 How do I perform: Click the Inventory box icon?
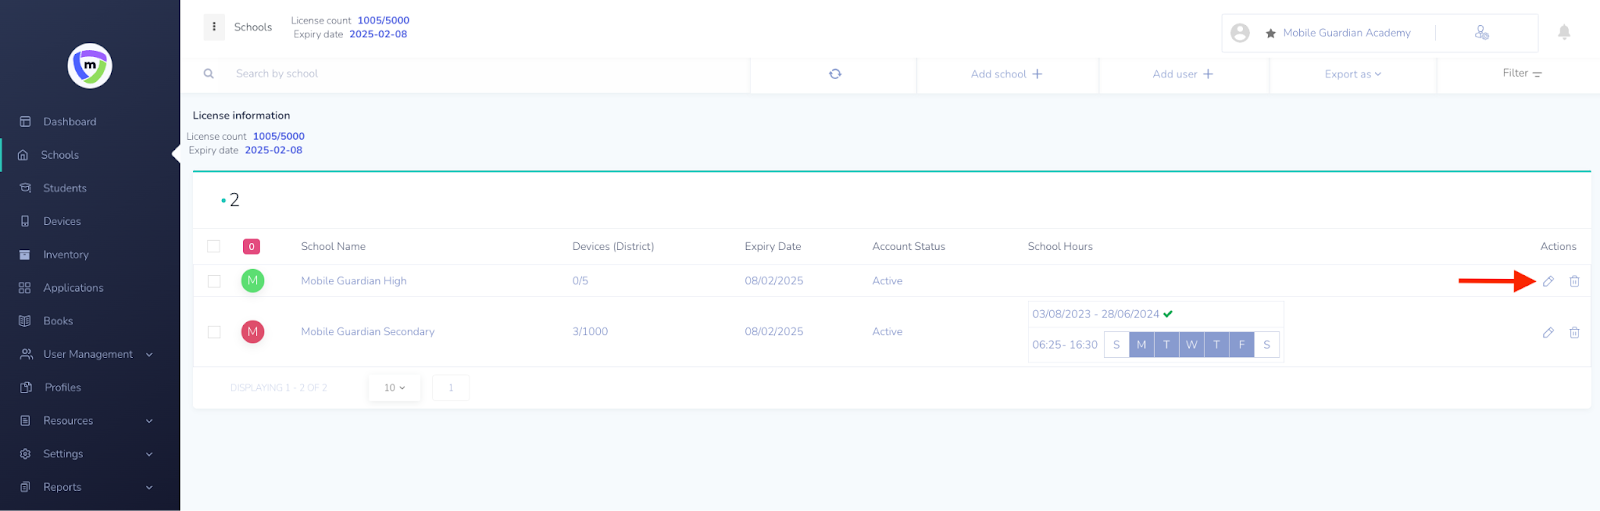pos(25,255)
